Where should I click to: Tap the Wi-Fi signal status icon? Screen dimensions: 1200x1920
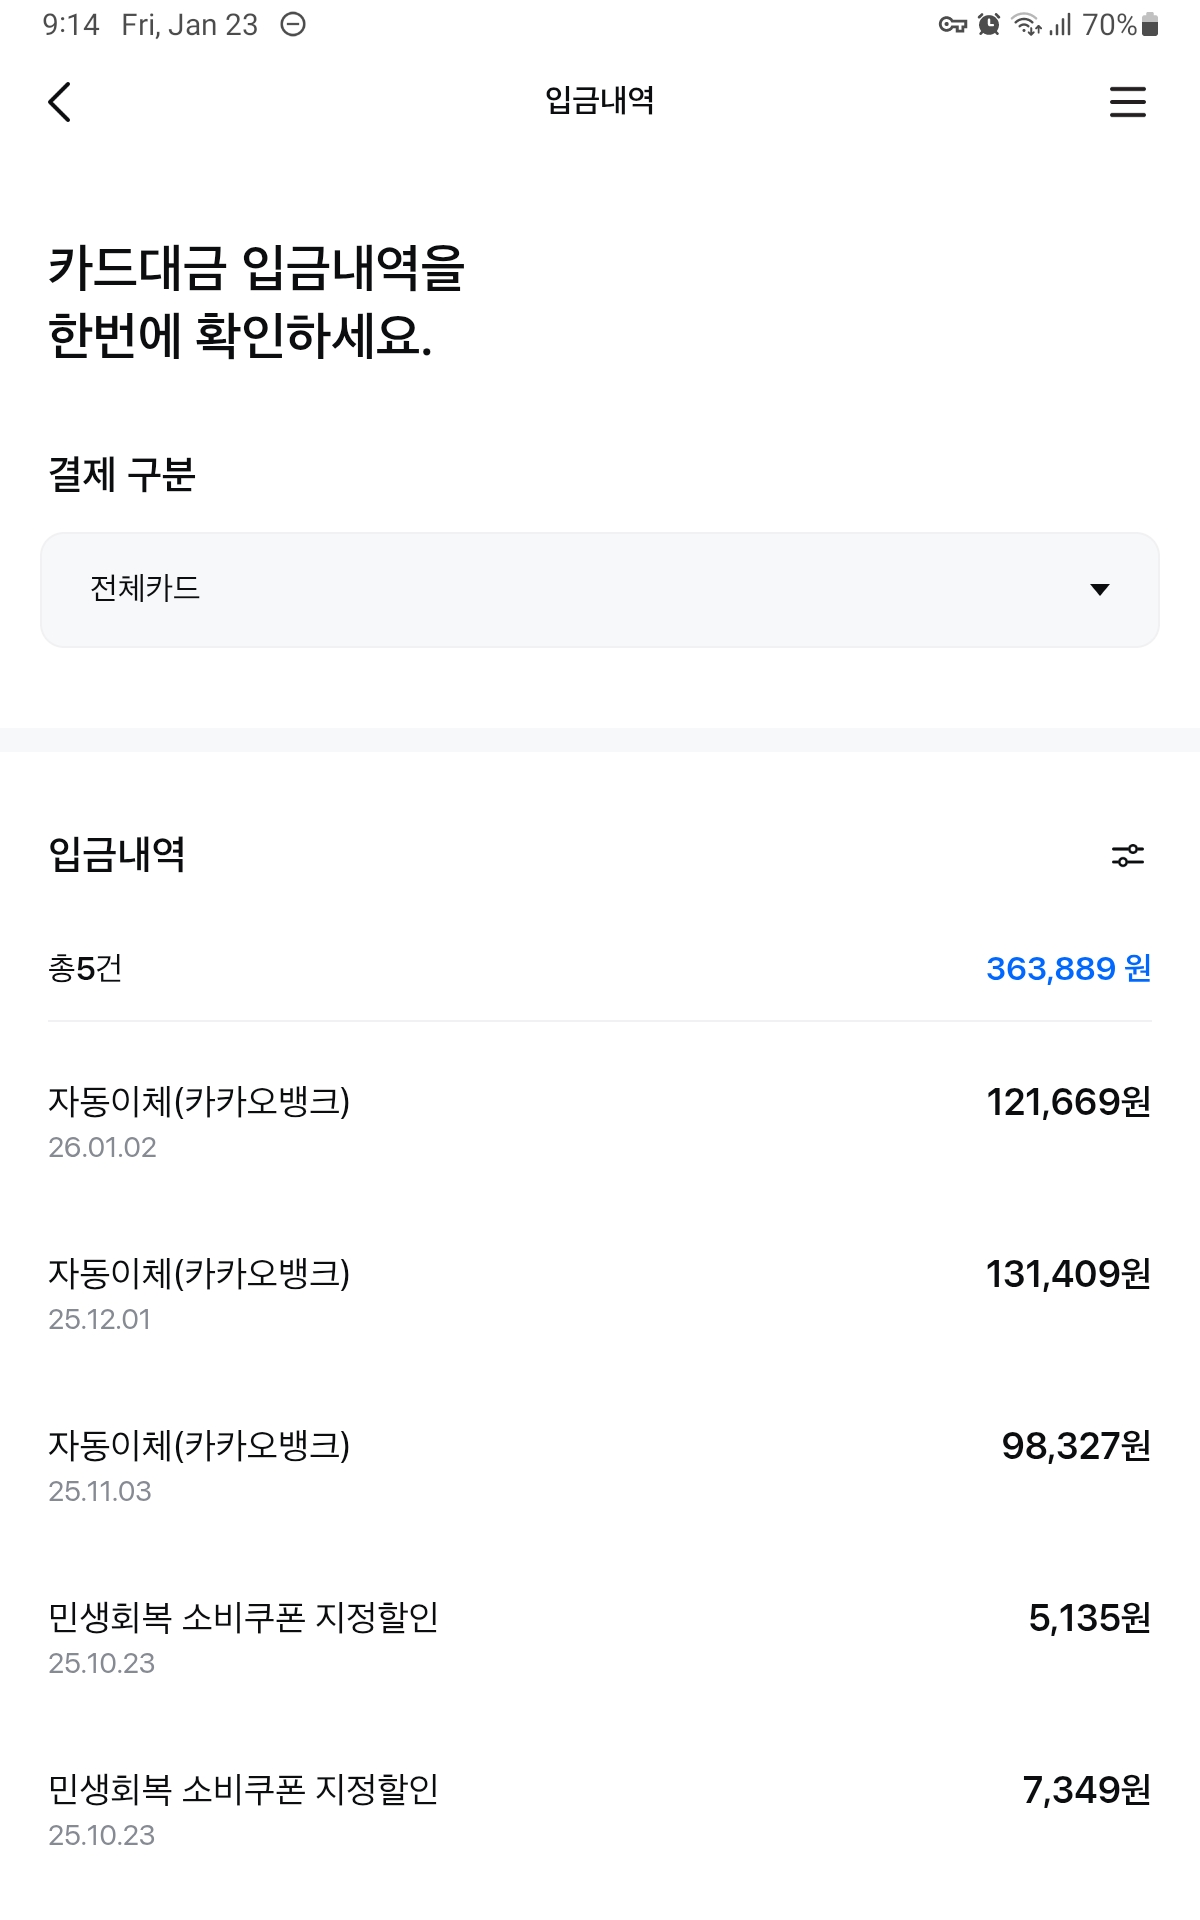(1027, 25)
